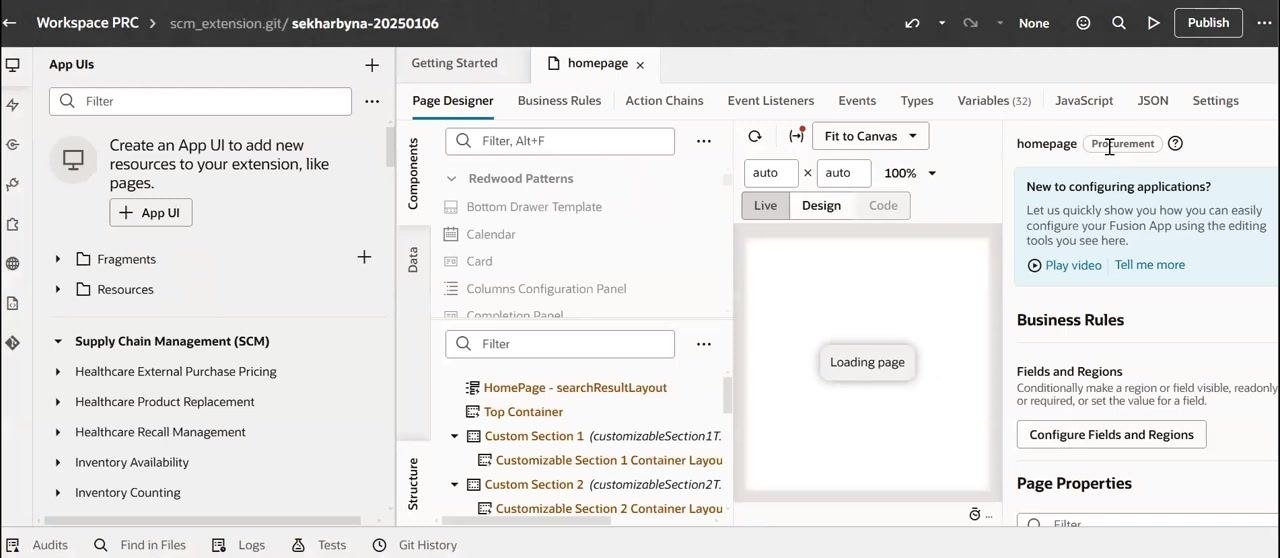Open the help question mark icon
This screenshot has height=558, width=1280.
coord(1176,144)
